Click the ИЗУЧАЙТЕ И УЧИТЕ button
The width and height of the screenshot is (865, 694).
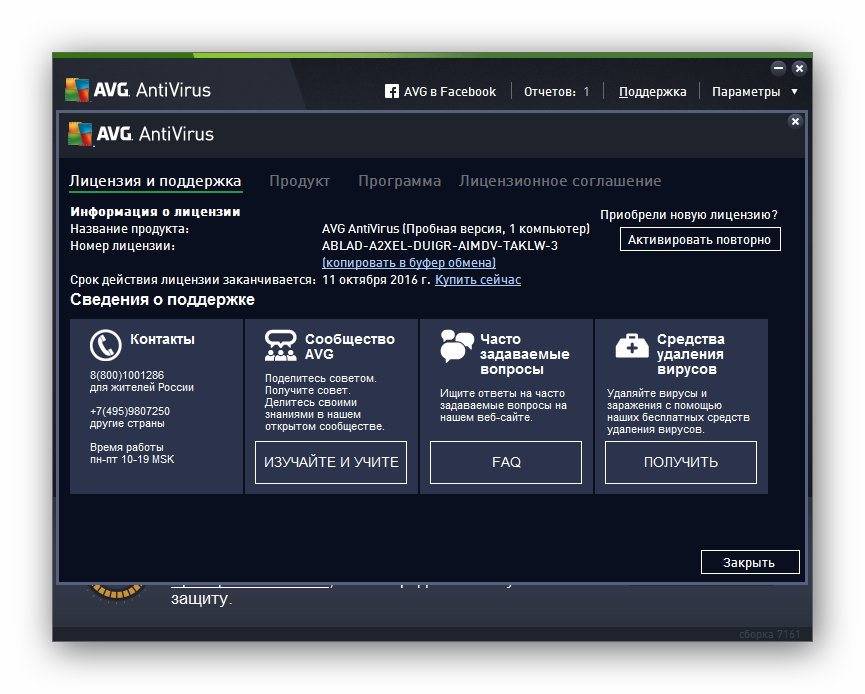click(x=331, y=462)
